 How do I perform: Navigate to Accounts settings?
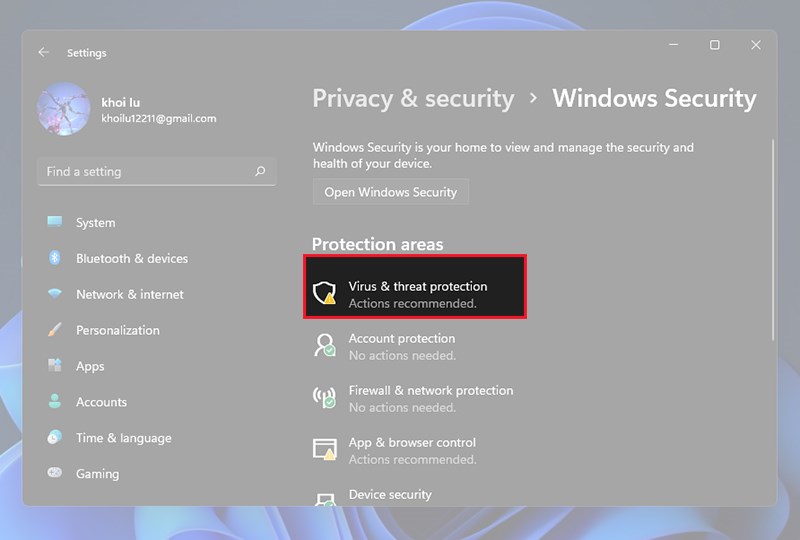pyautogui.click(x=101, y=402)
